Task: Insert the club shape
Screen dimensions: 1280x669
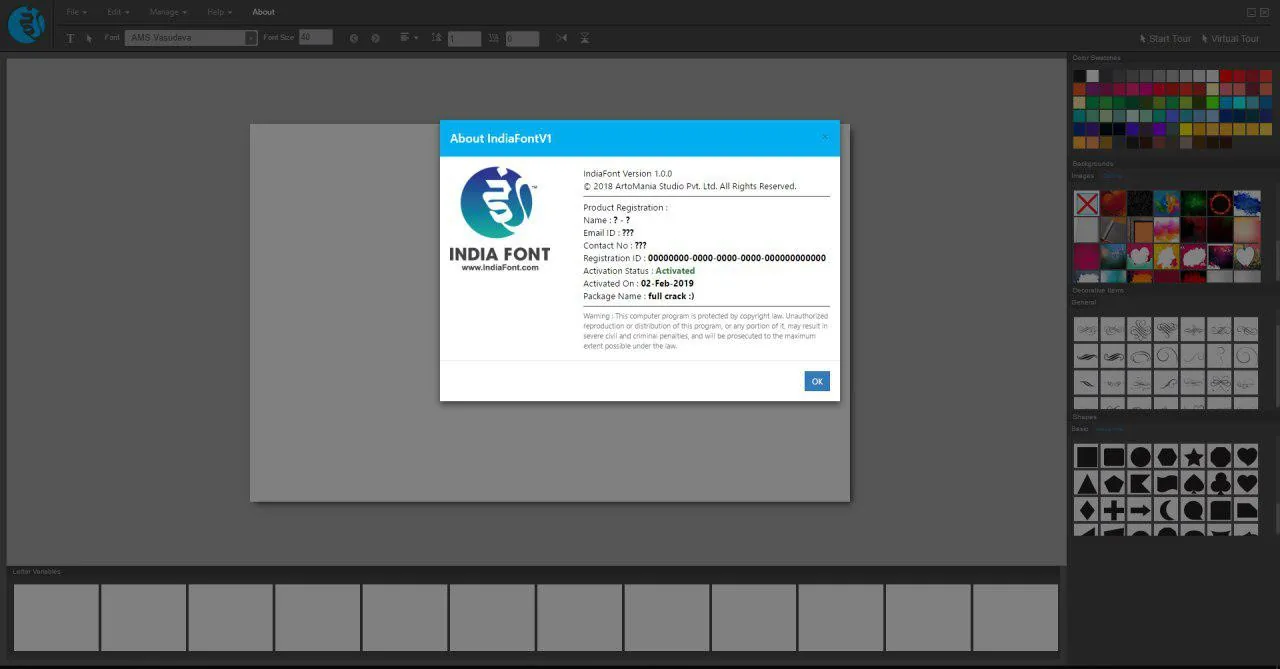Action: (1220, 484)
